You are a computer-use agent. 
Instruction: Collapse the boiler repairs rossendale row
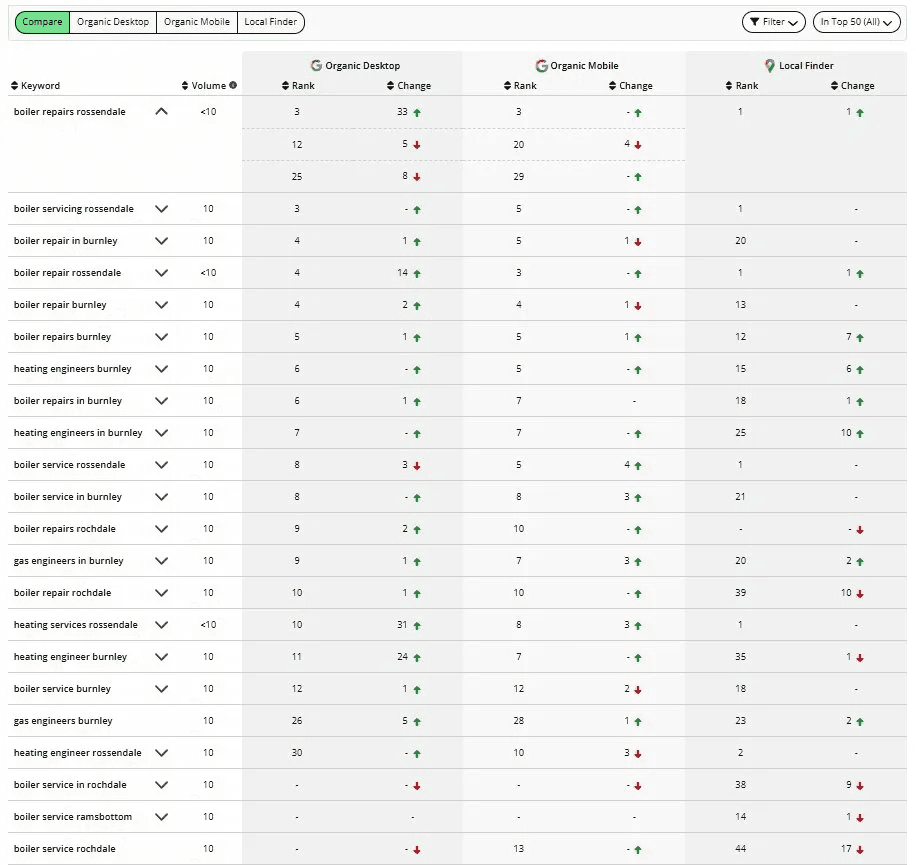pos(163,111)
